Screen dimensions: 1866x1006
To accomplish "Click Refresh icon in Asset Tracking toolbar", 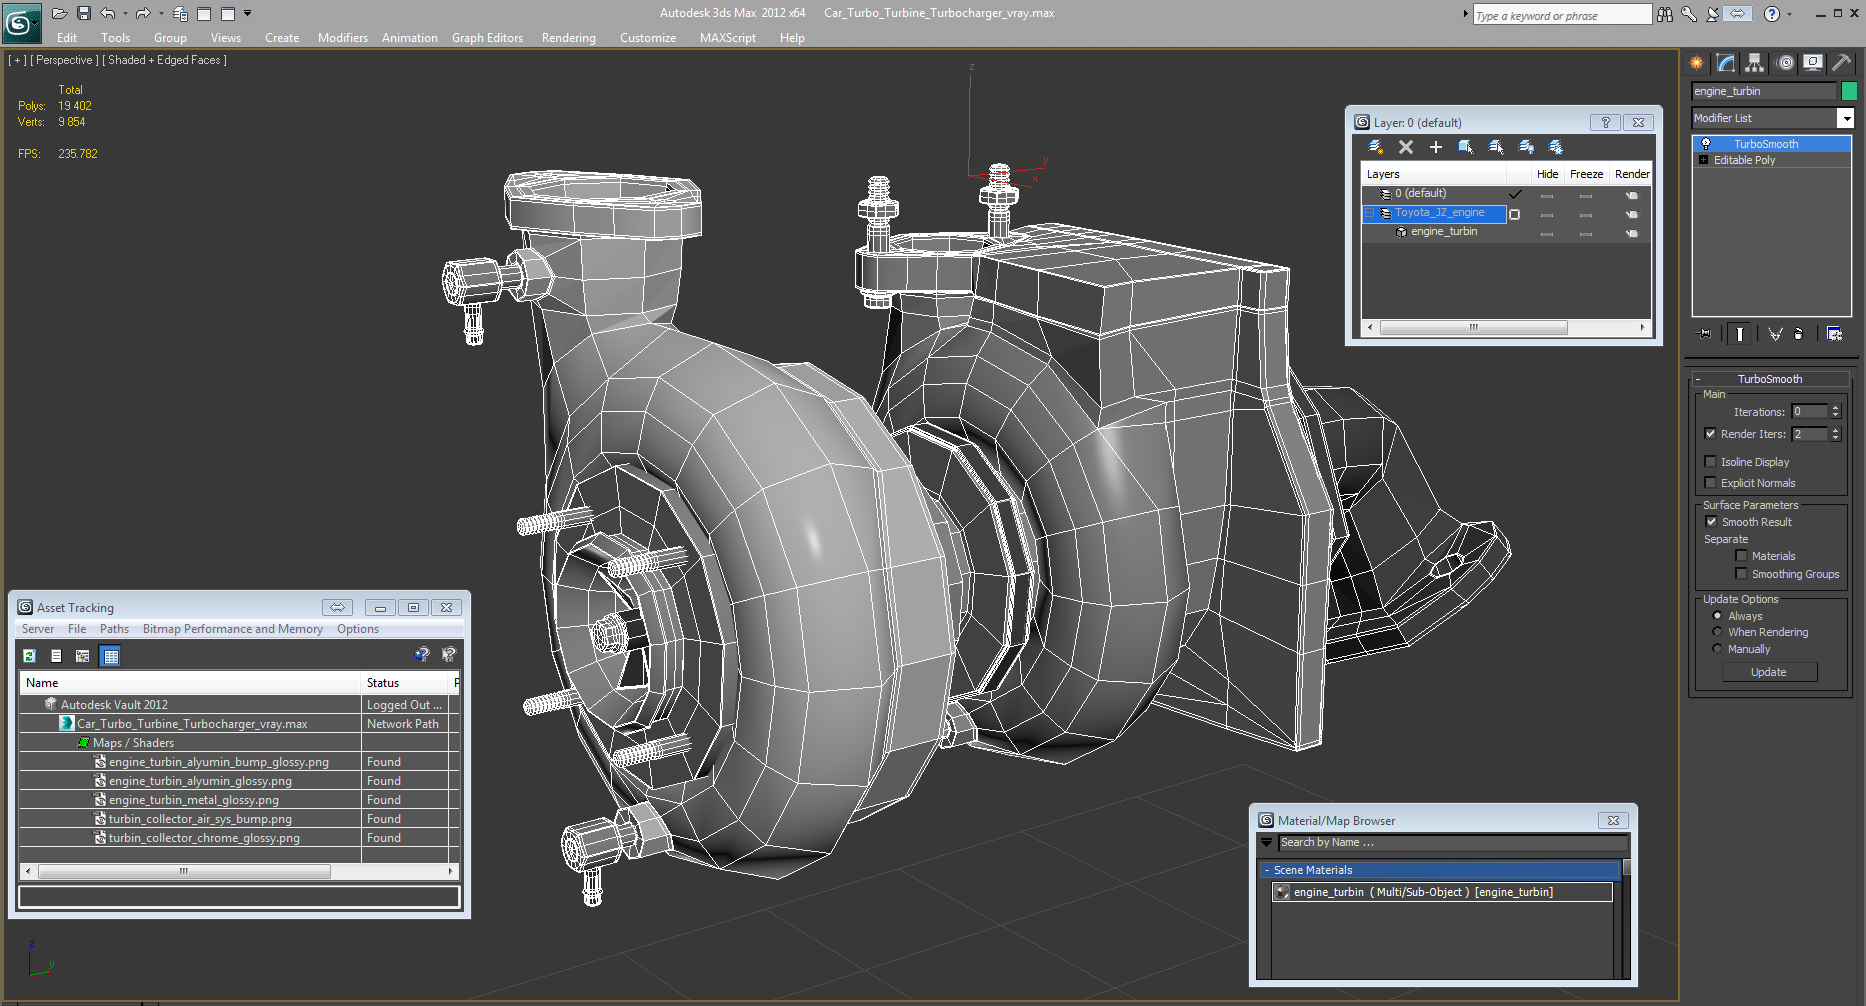I will pyautogui.click(x=29, y=656).
